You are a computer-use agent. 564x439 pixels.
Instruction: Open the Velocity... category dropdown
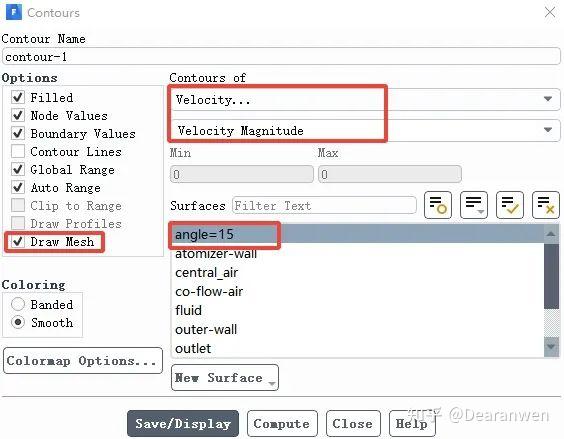364,99
